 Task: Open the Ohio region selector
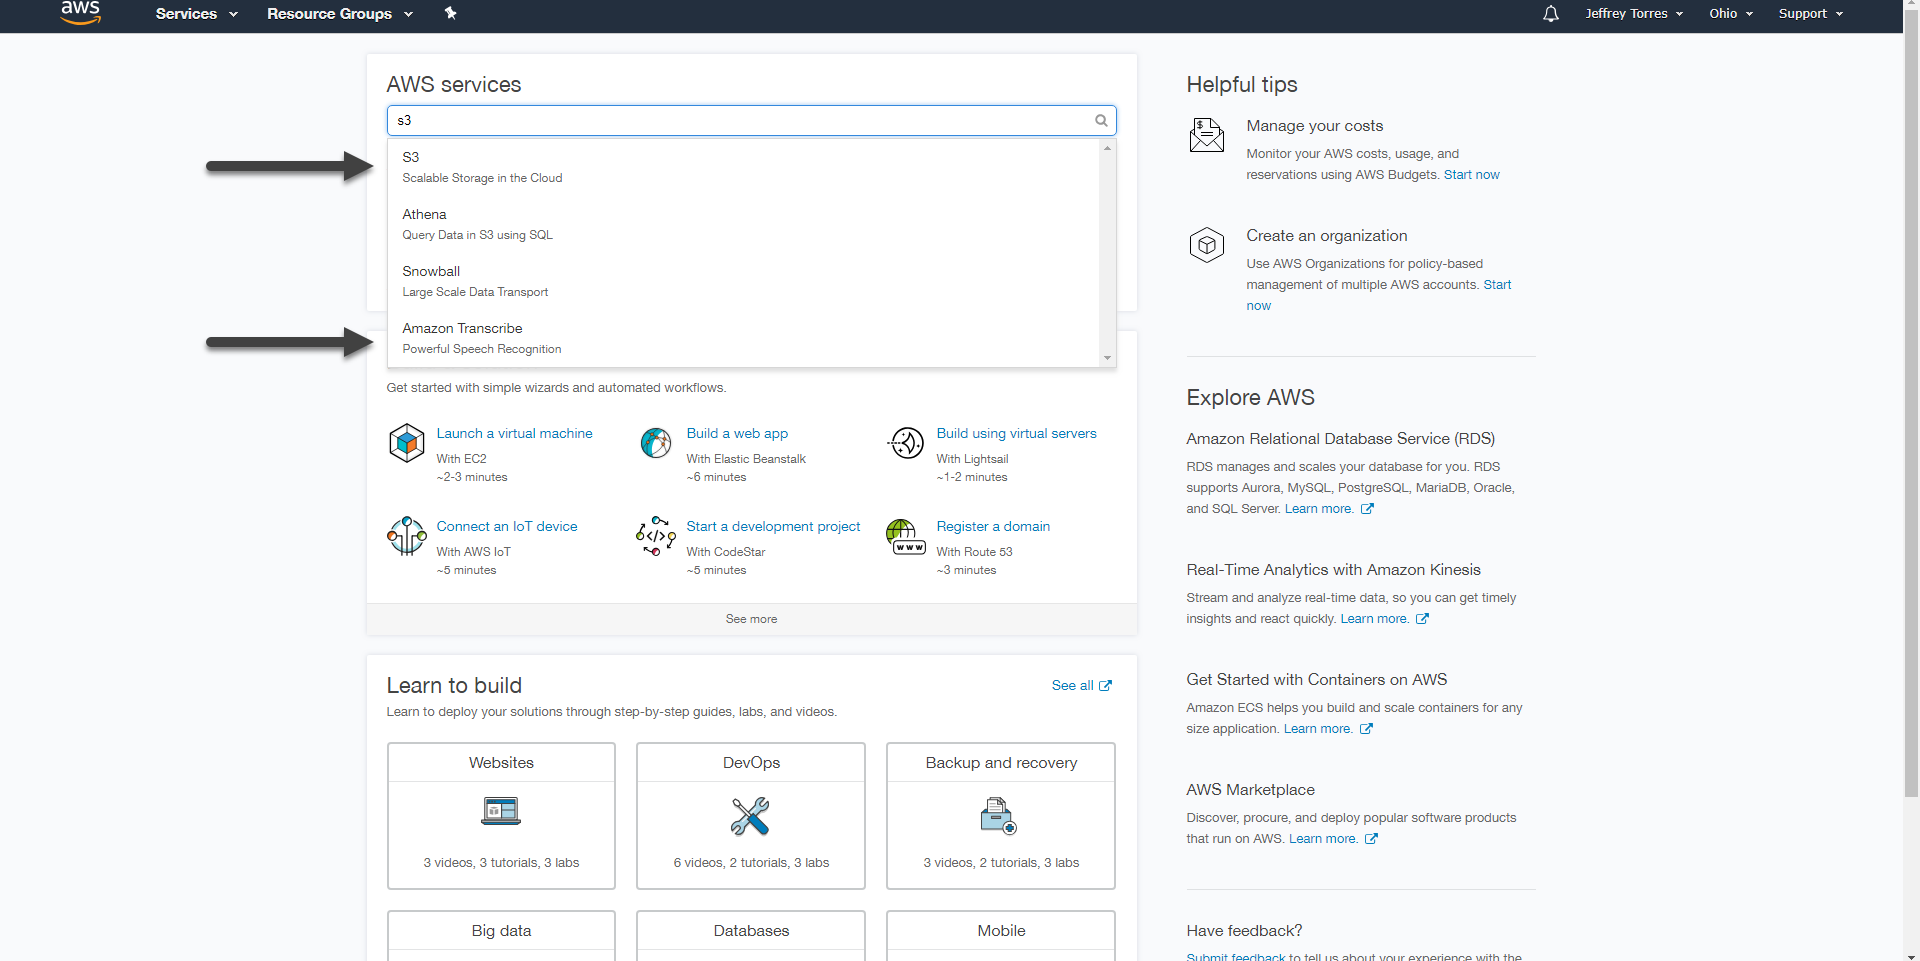pyautogui.click(x=1731, y=14)
